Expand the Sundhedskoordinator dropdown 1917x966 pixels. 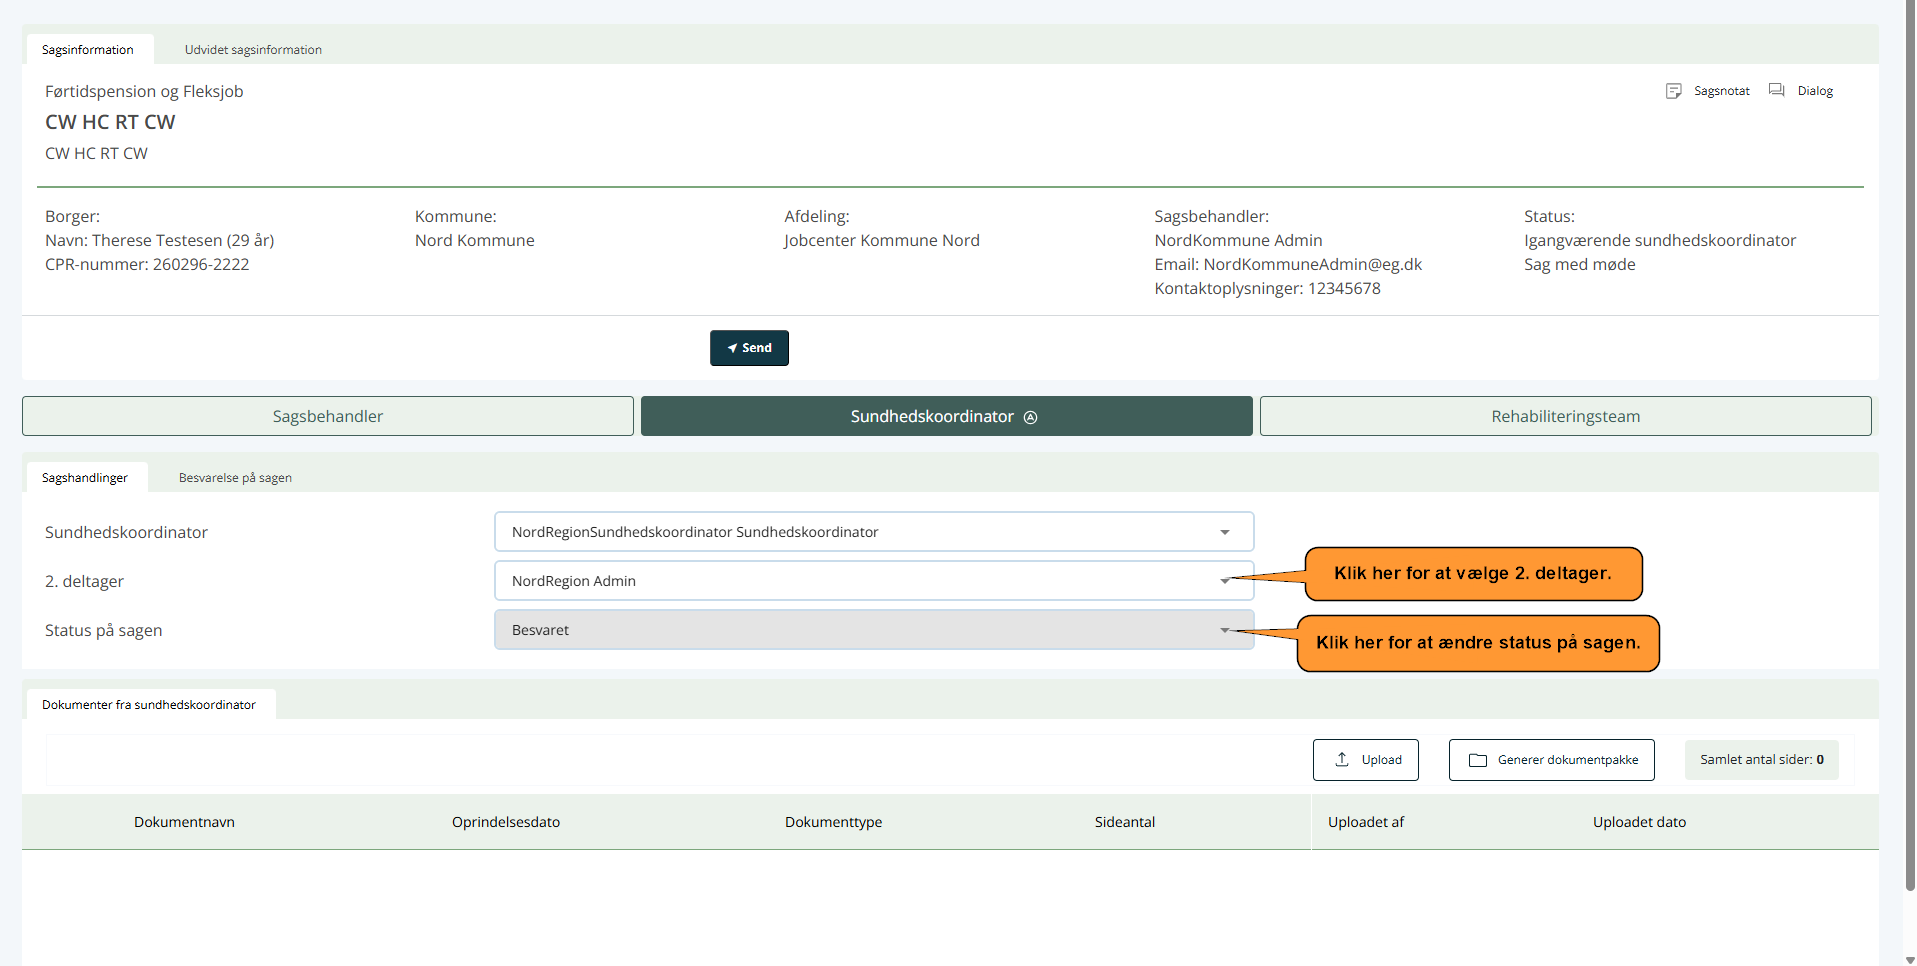click(1224, 532)
